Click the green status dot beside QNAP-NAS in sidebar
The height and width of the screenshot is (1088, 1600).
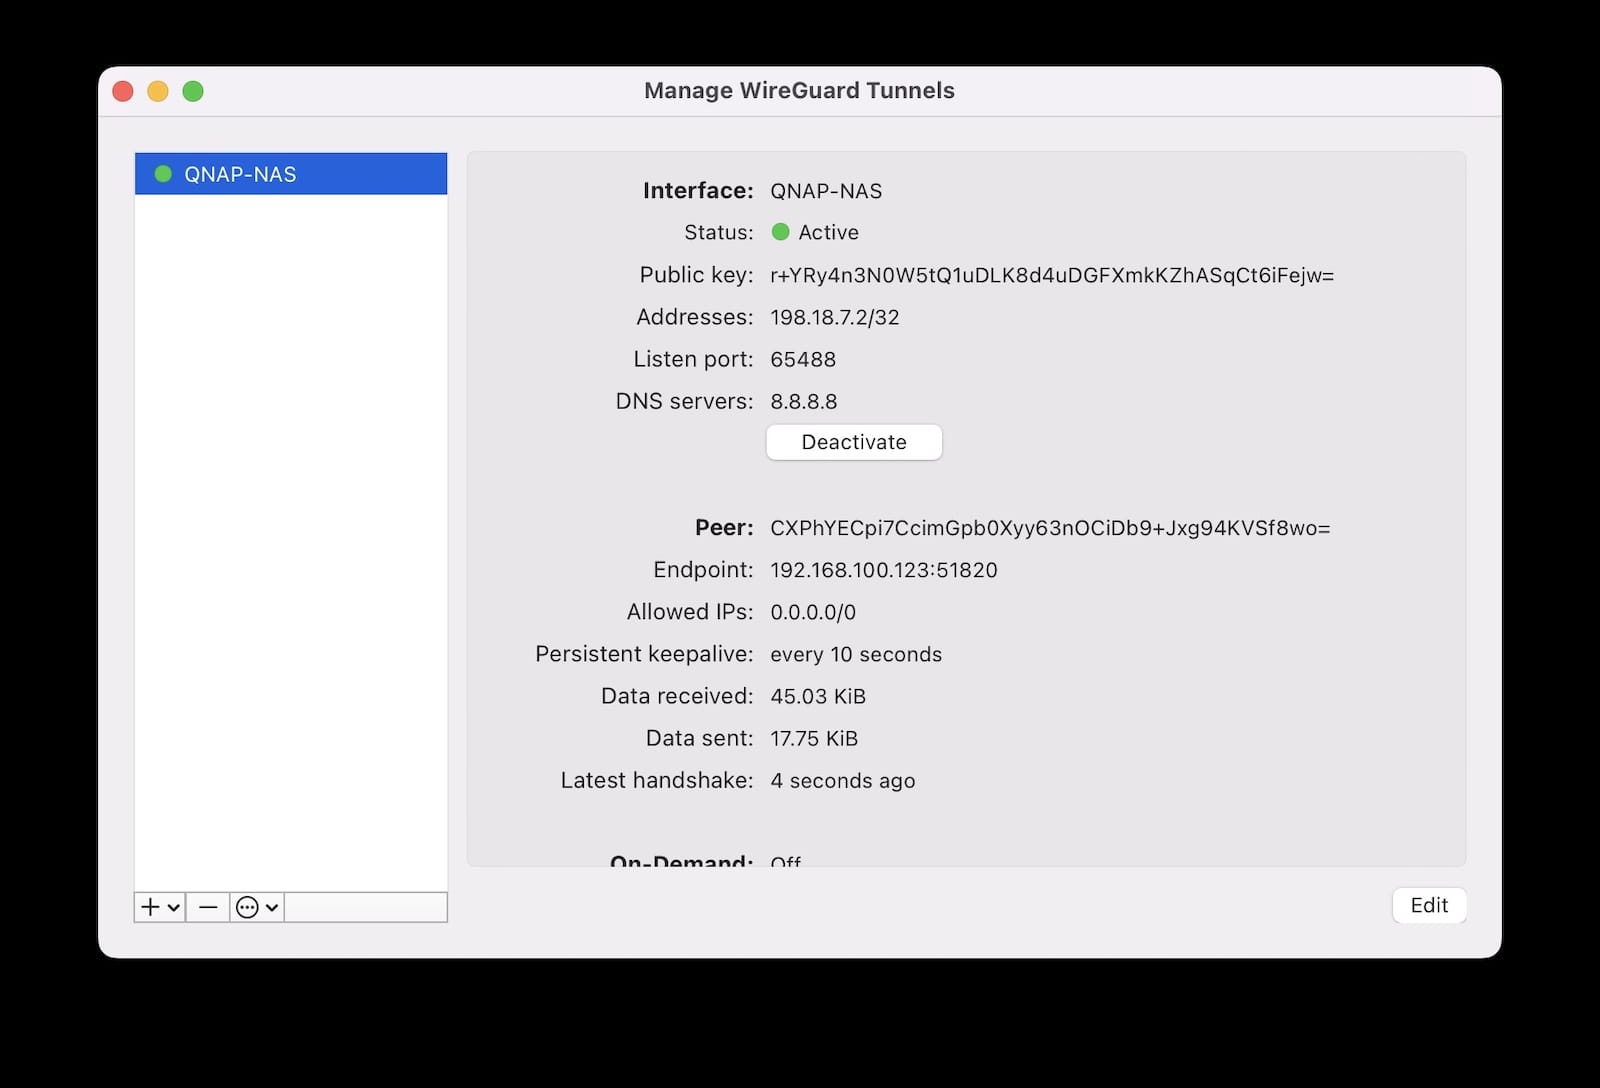click(163, 174)
